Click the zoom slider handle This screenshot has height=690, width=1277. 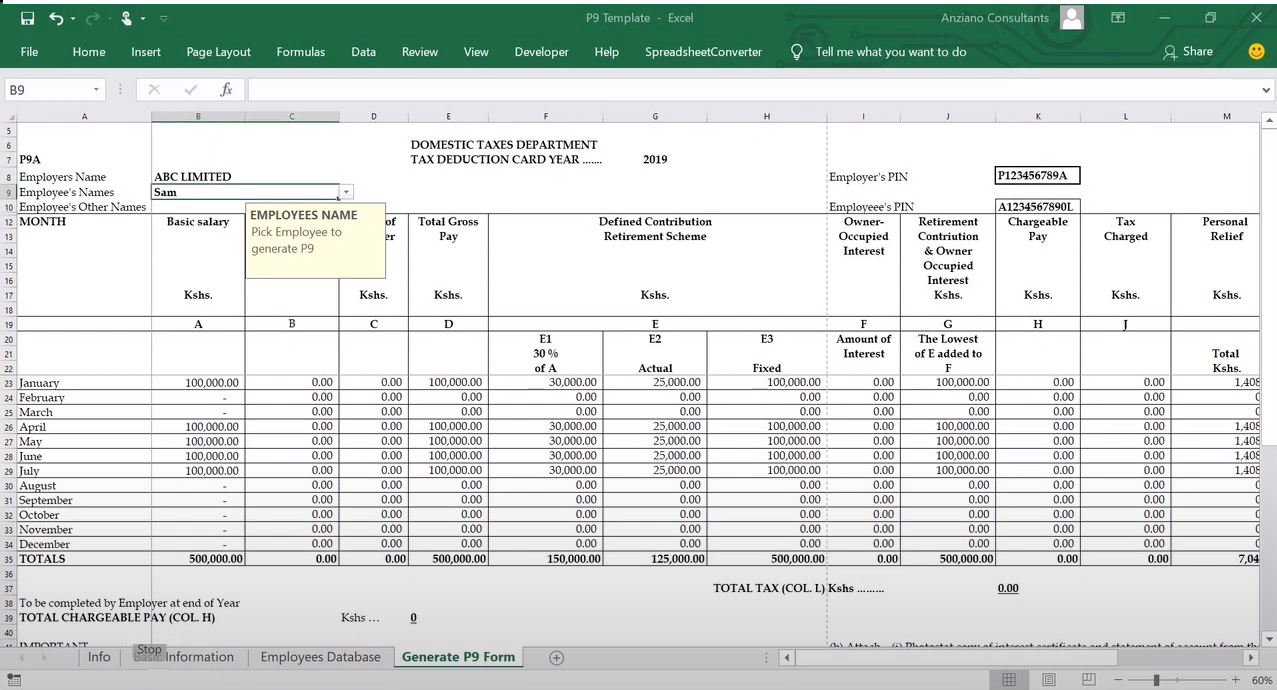click(x=1156, y=680)
